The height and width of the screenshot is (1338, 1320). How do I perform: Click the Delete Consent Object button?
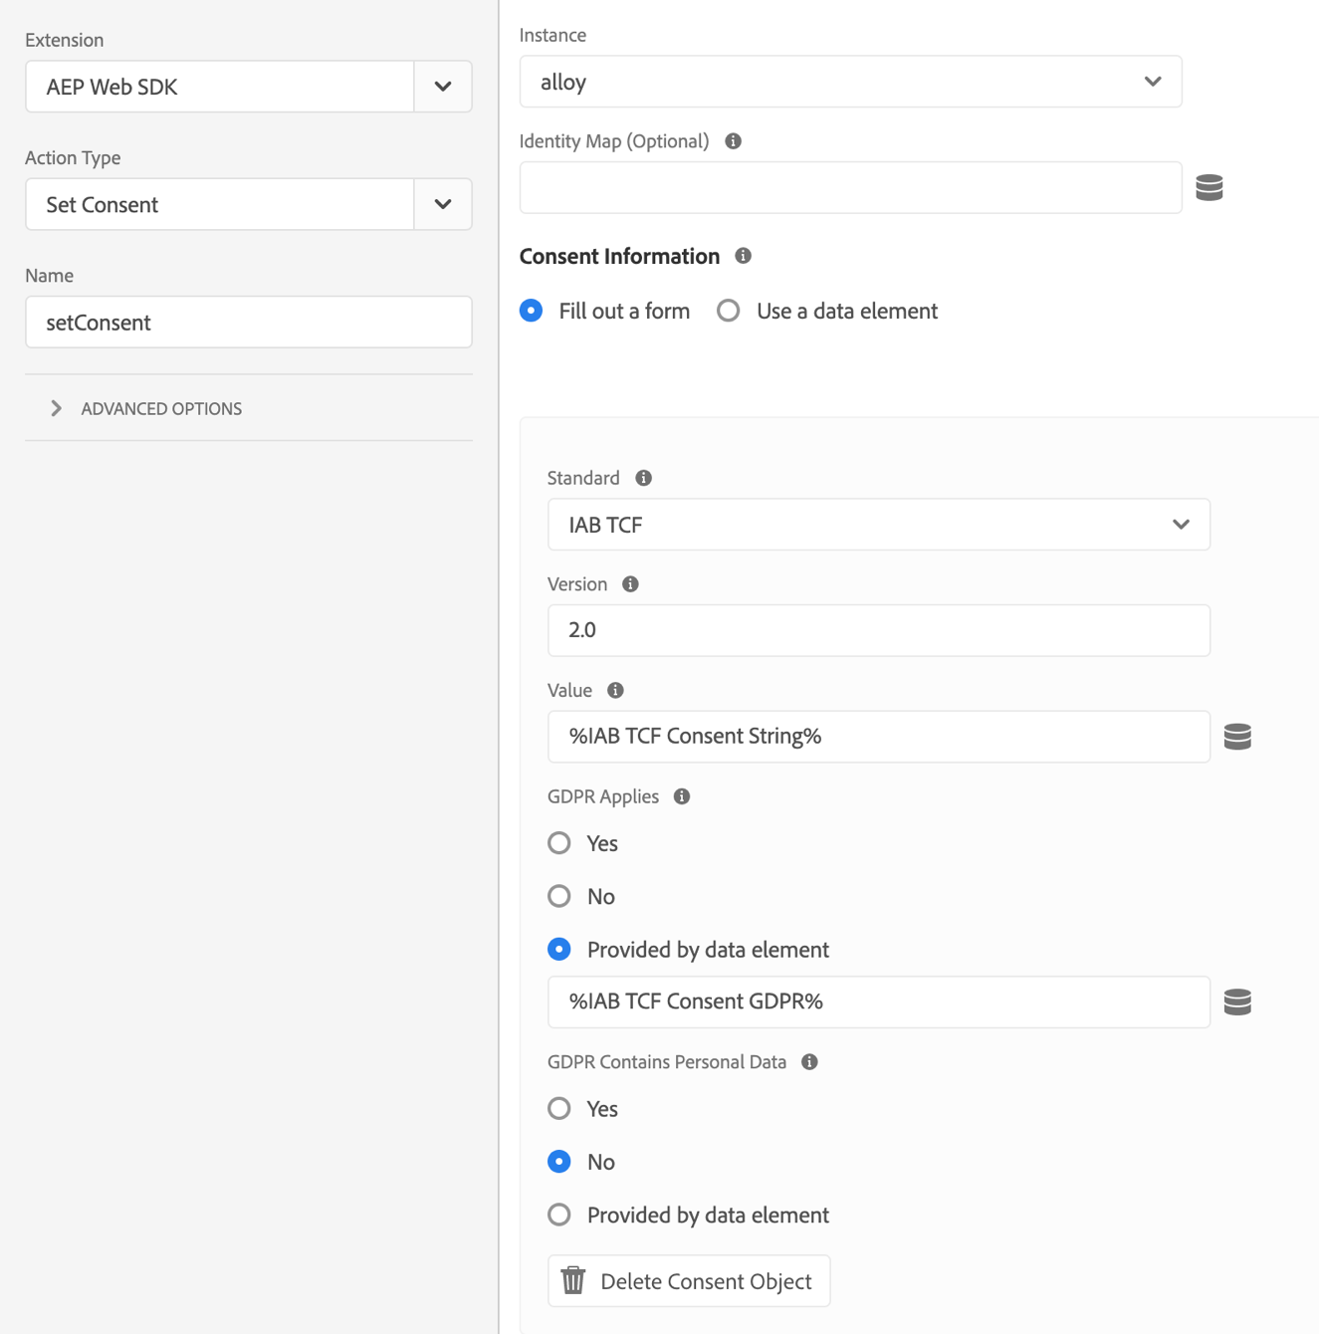689,1281
